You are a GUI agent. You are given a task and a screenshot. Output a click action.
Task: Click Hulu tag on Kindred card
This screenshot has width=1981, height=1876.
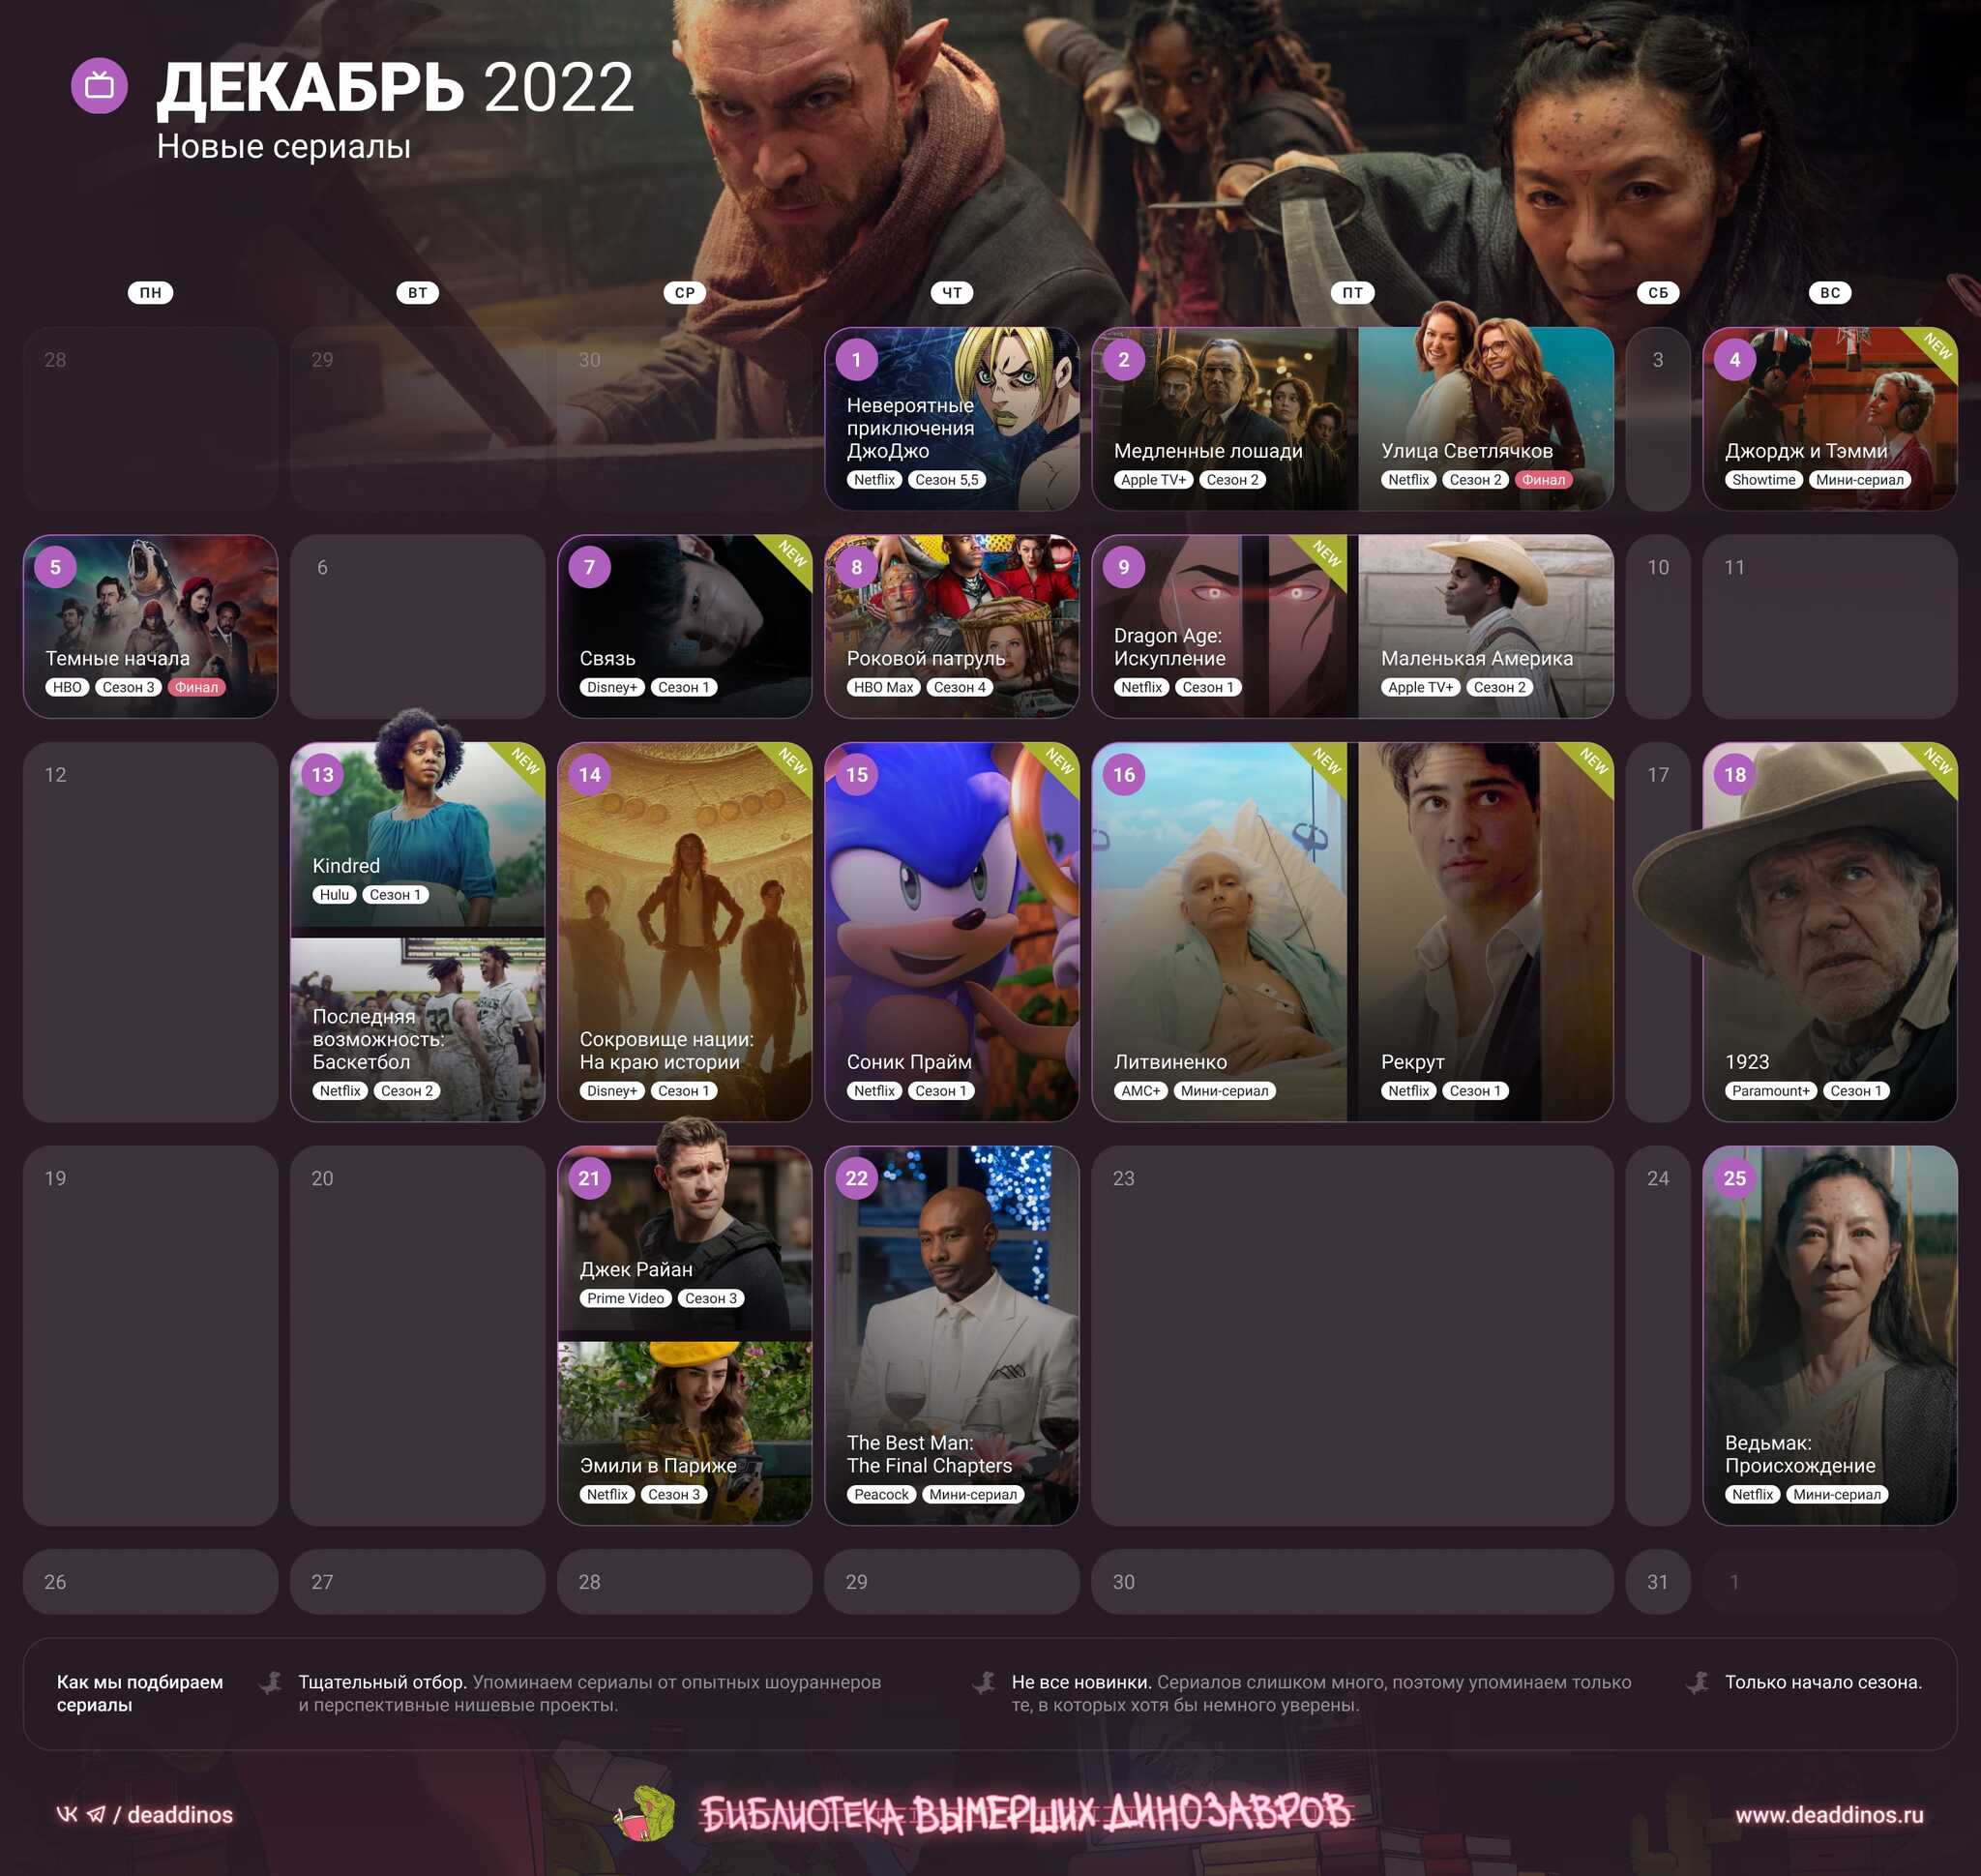pos(334,894)
